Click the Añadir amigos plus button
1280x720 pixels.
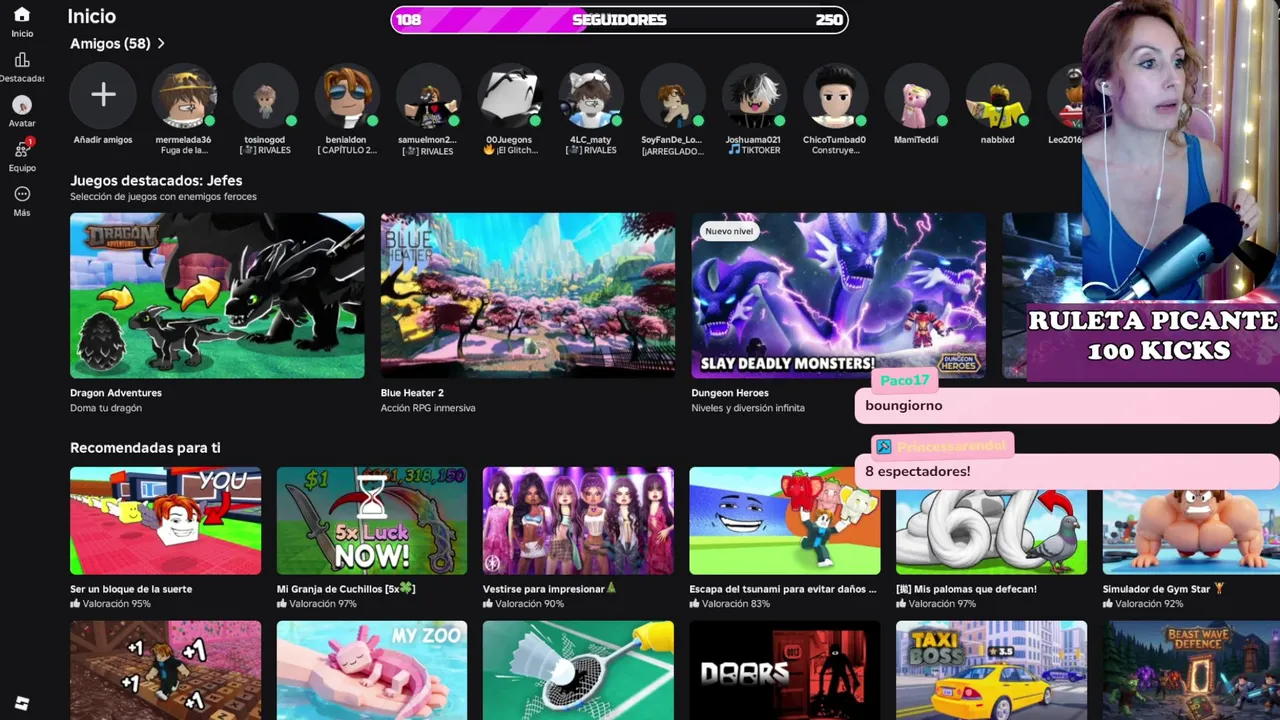pos(103,96)
